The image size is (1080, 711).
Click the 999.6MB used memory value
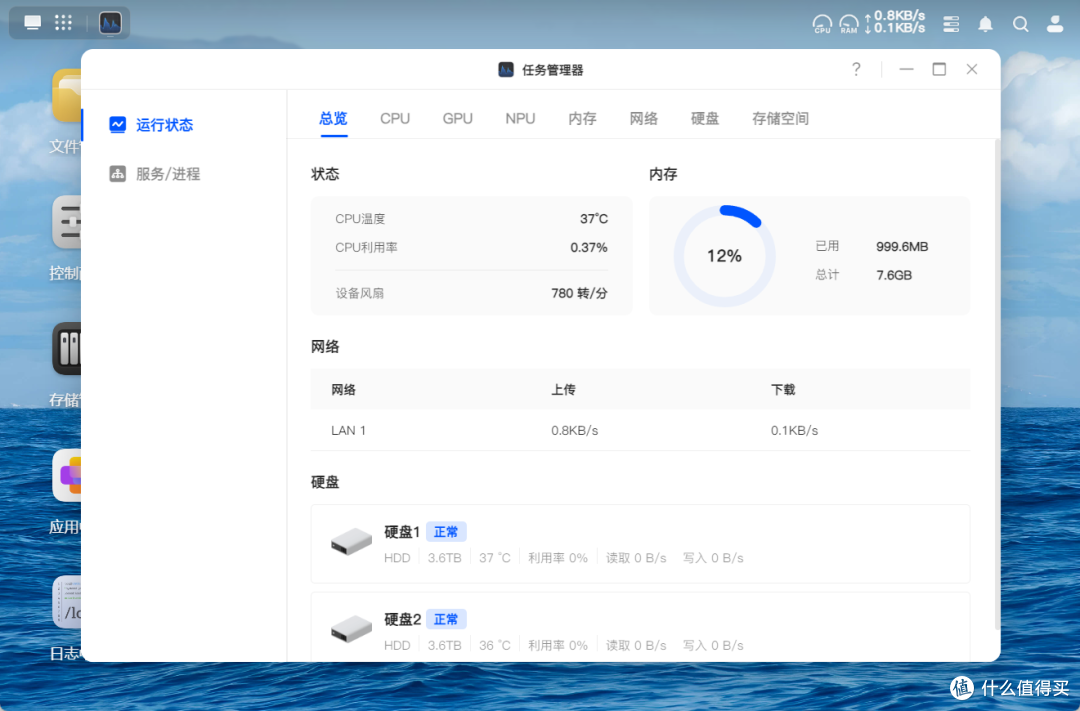tap(902, 247)
